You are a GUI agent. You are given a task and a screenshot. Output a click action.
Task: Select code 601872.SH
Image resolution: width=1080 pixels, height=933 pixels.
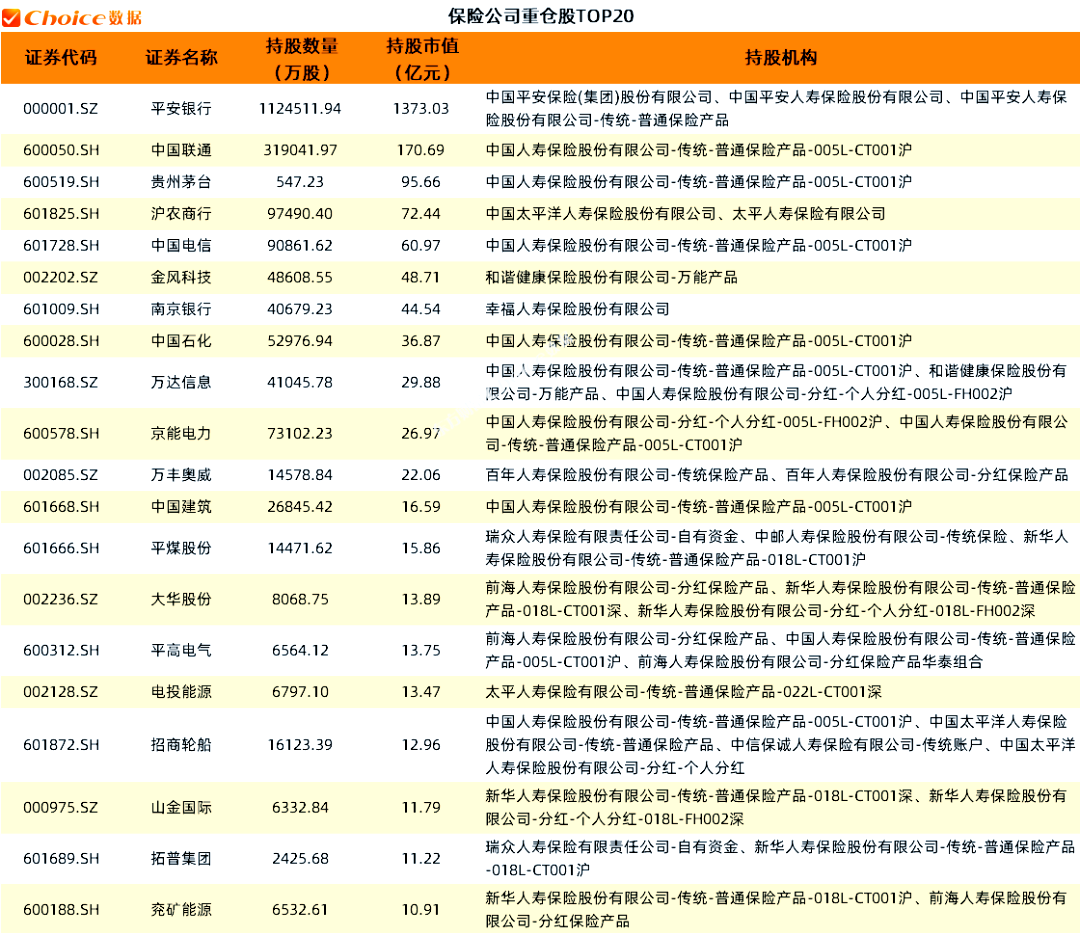click(61, 744)
